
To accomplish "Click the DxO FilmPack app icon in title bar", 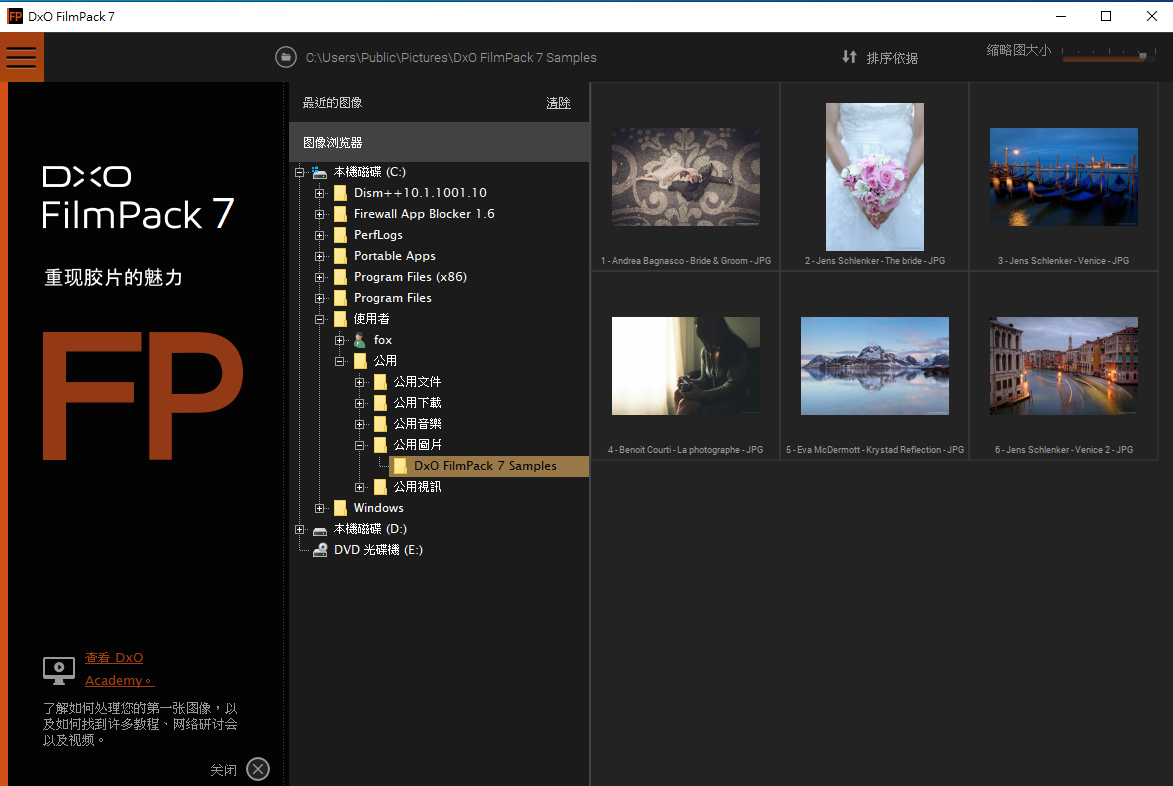I will [x=15, y=16].
